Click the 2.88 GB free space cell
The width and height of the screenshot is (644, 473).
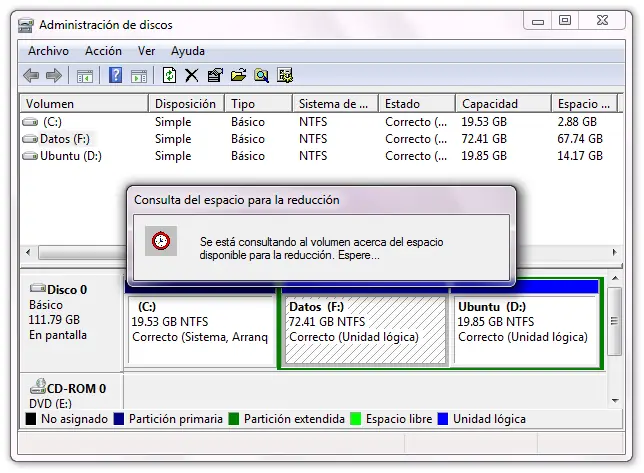(x=577, y=122)
